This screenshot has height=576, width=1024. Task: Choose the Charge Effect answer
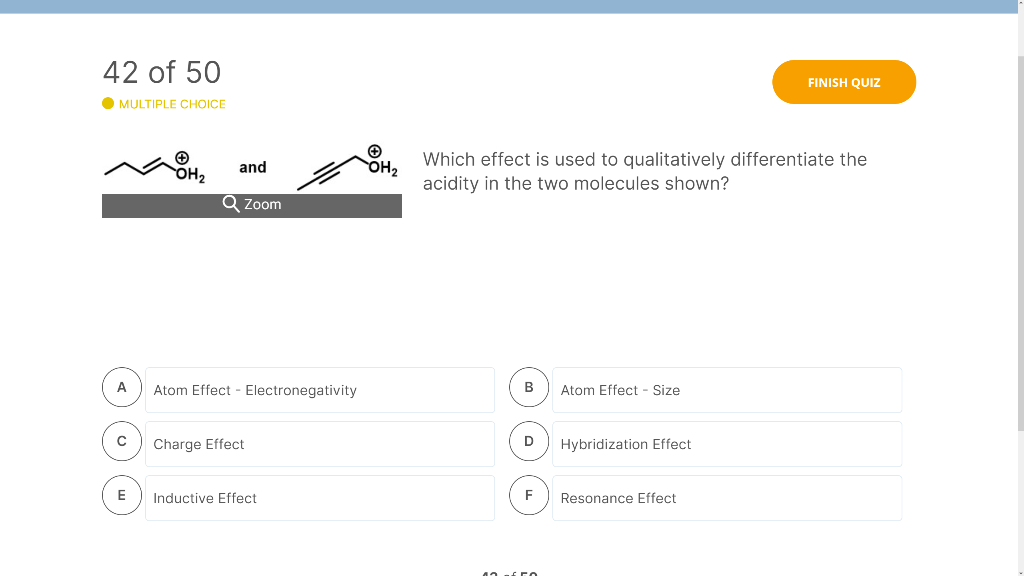pyautogui.click(x=320, y=444)
